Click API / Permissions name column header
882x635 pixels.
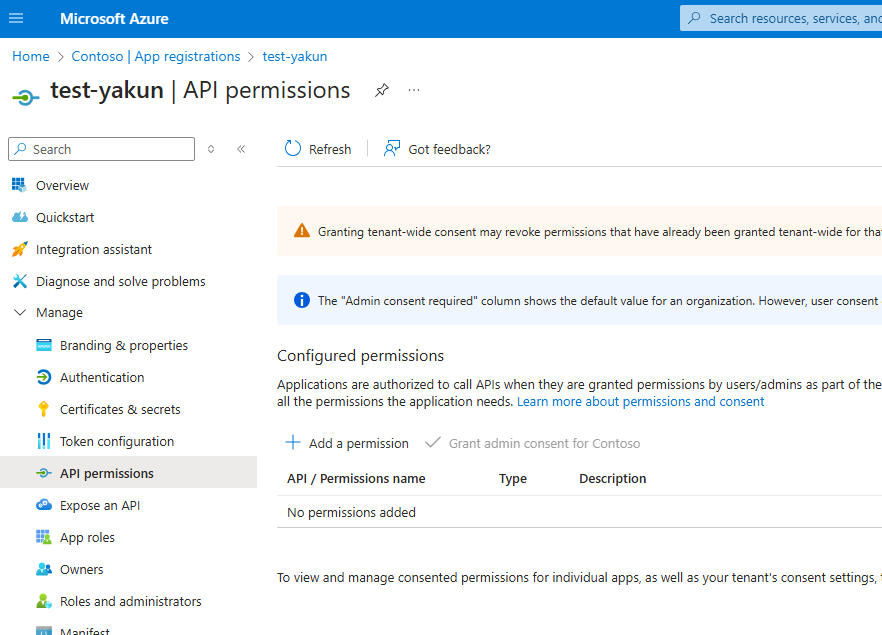356,479
